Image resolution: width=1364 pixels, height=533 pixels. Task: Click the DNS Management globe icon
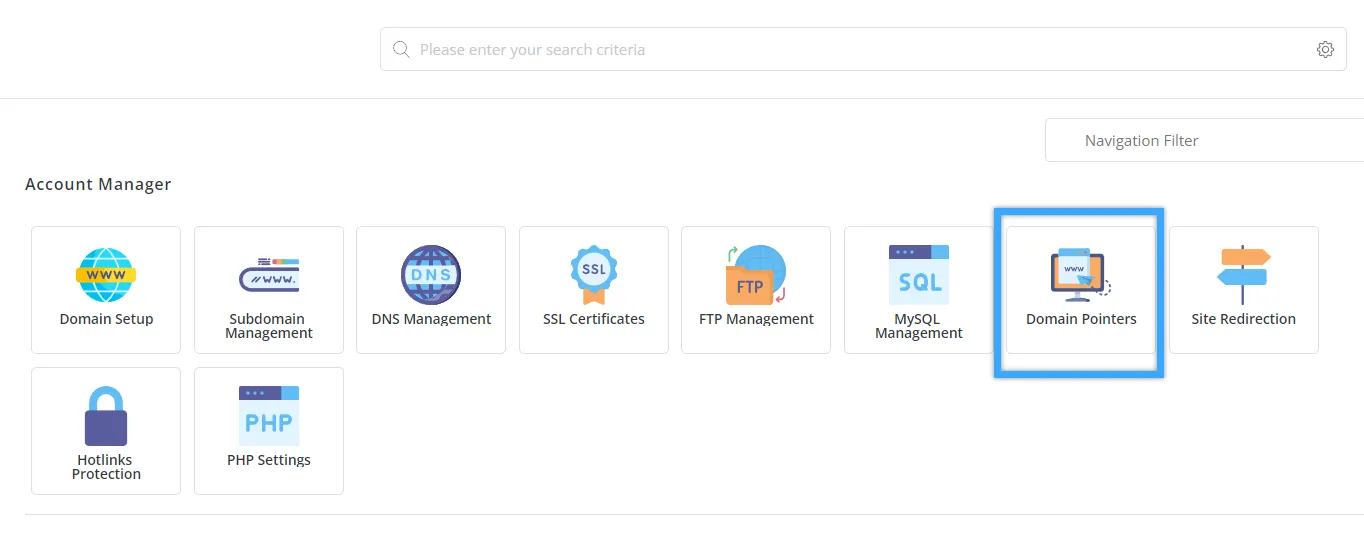coord(431,275)
